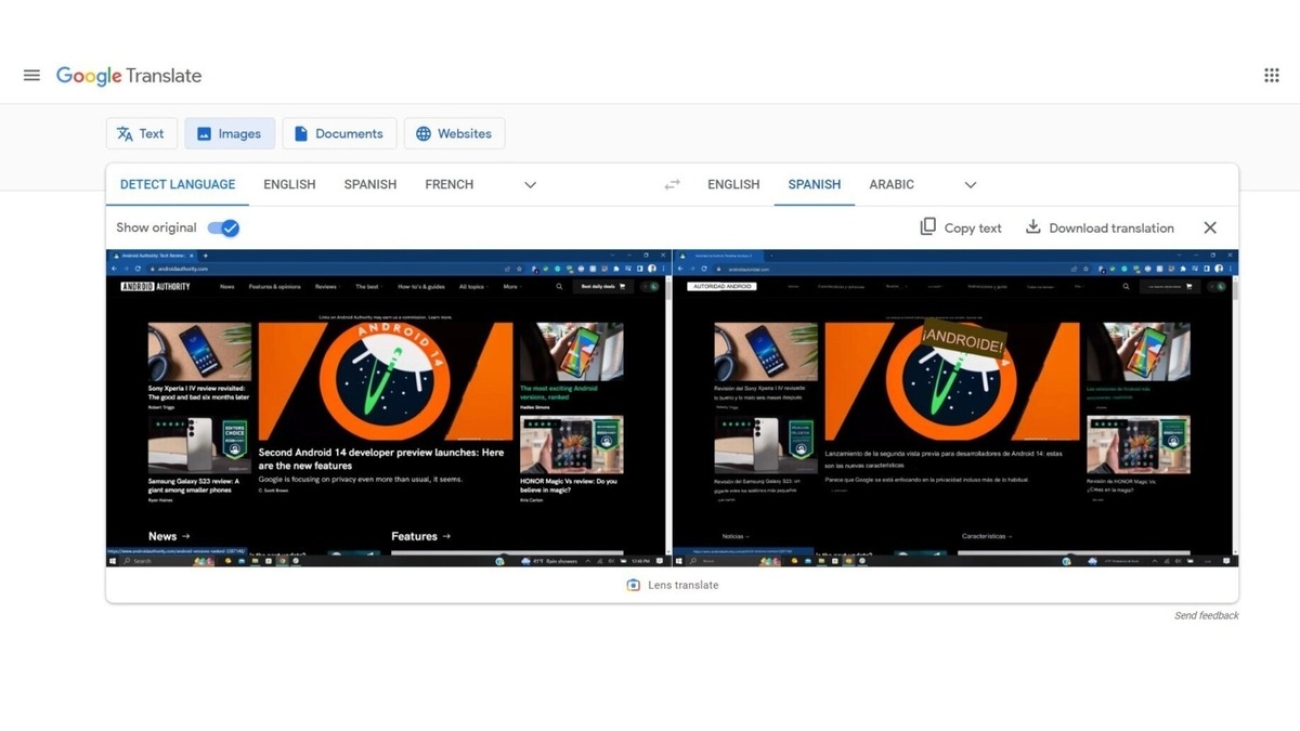Open the Send feedback link
The image size is (1300, 731).
pyautogui.click(x=1206, y=616)
